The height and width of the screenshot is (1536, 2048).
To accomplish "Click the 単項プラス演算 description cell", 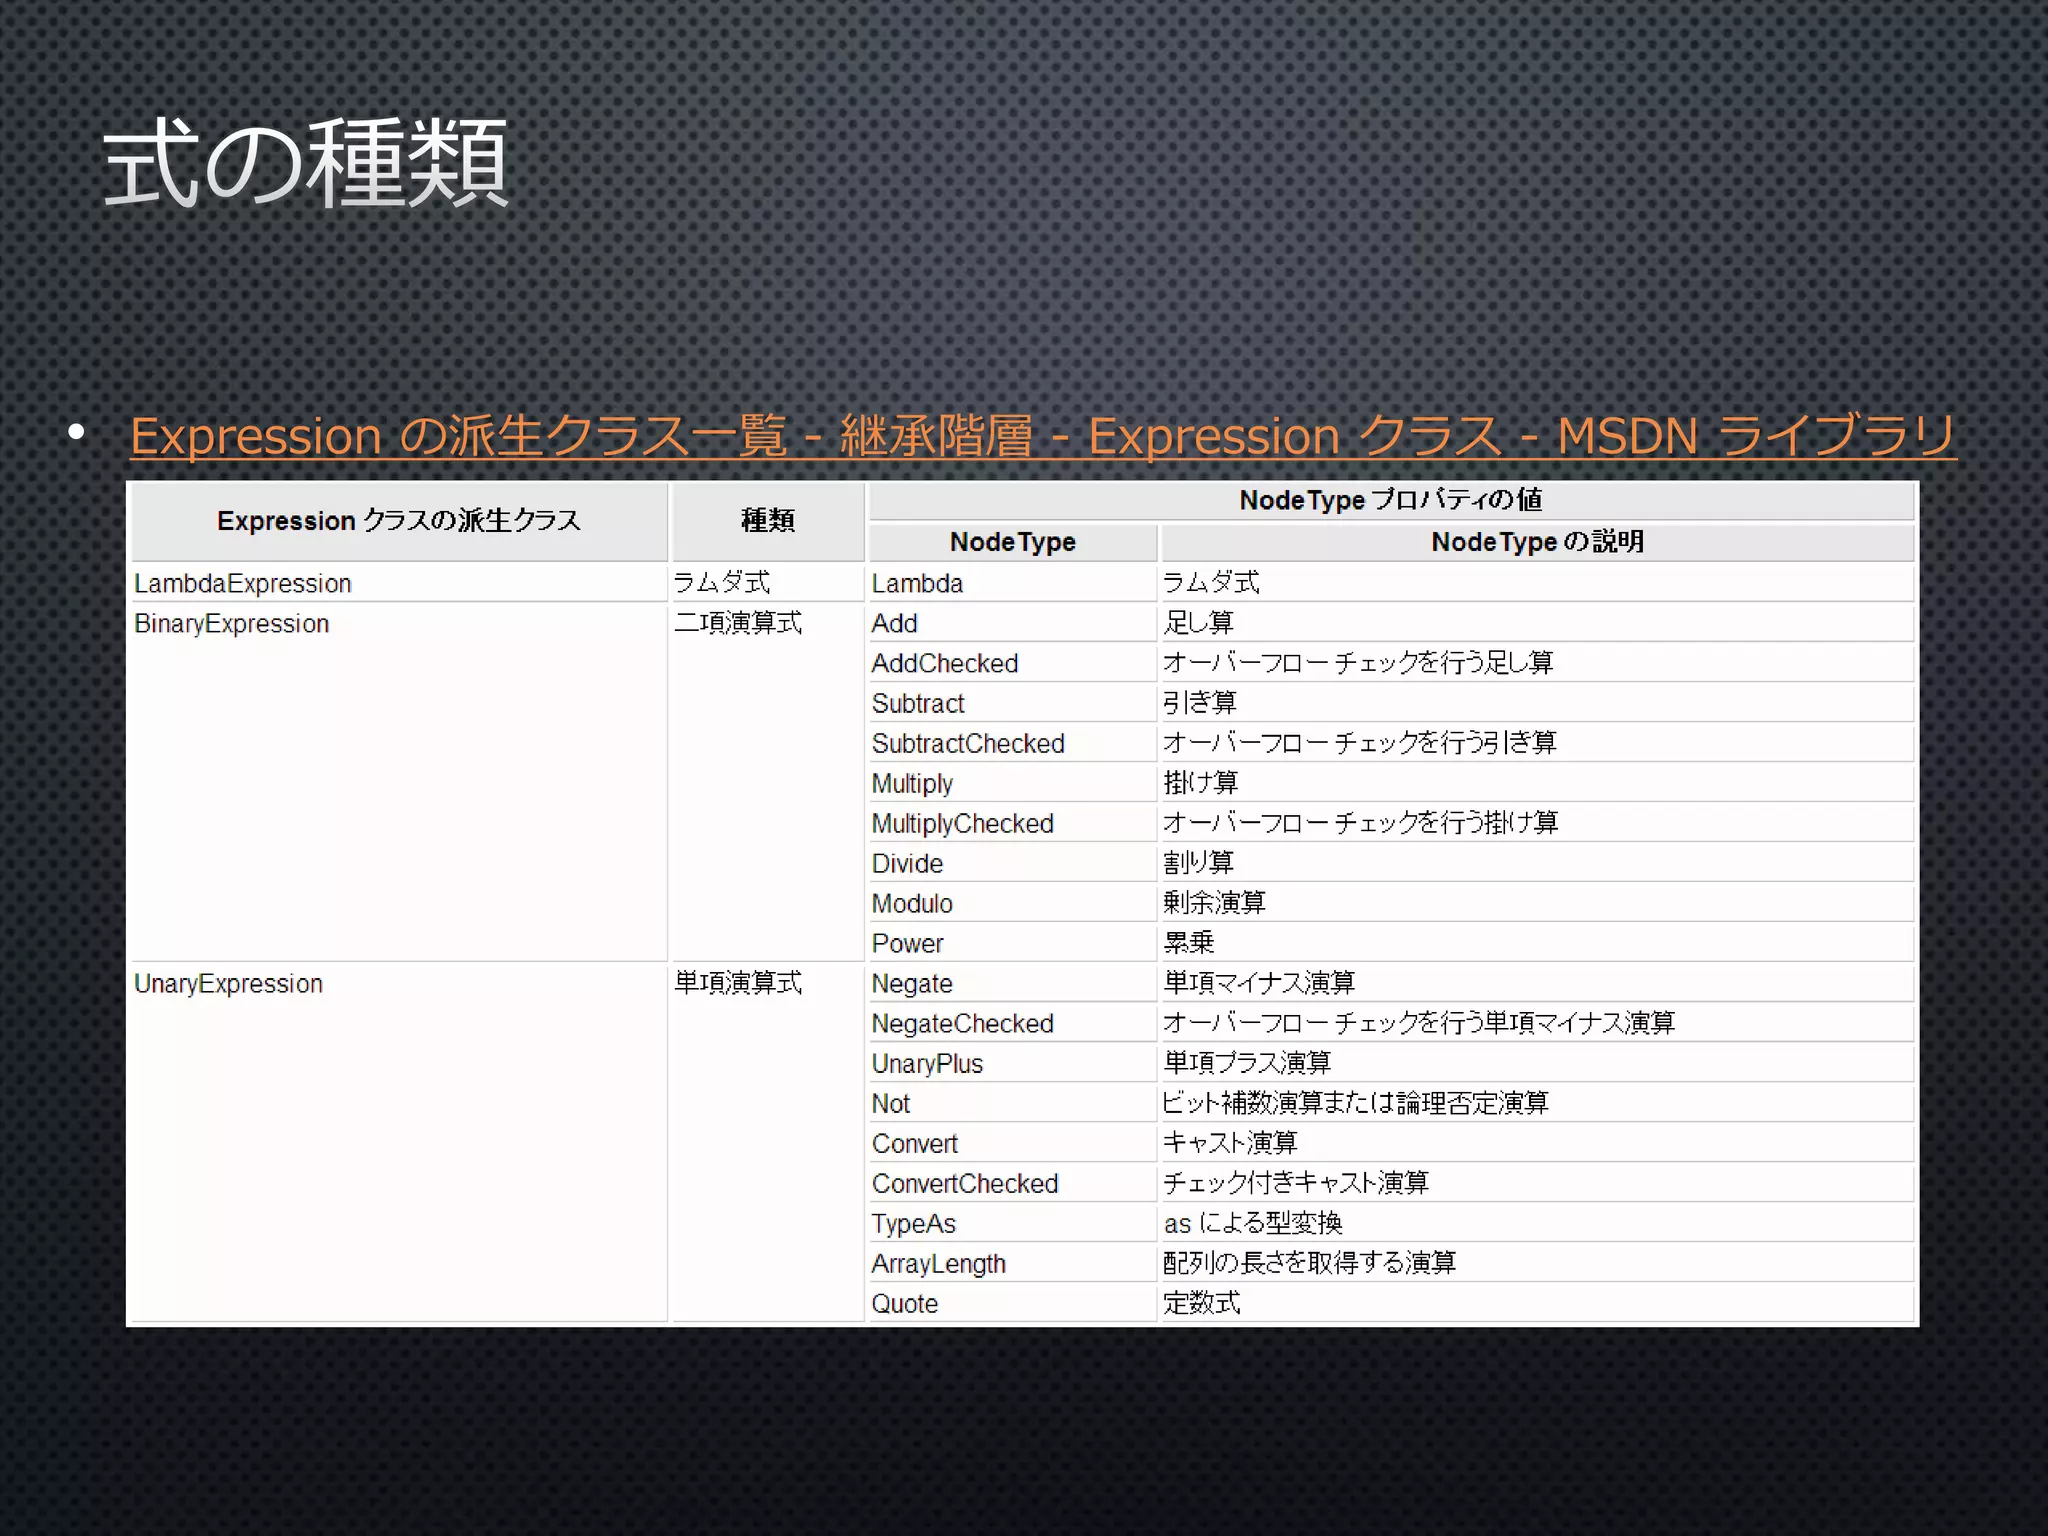I will [x=1538, y=1063].
